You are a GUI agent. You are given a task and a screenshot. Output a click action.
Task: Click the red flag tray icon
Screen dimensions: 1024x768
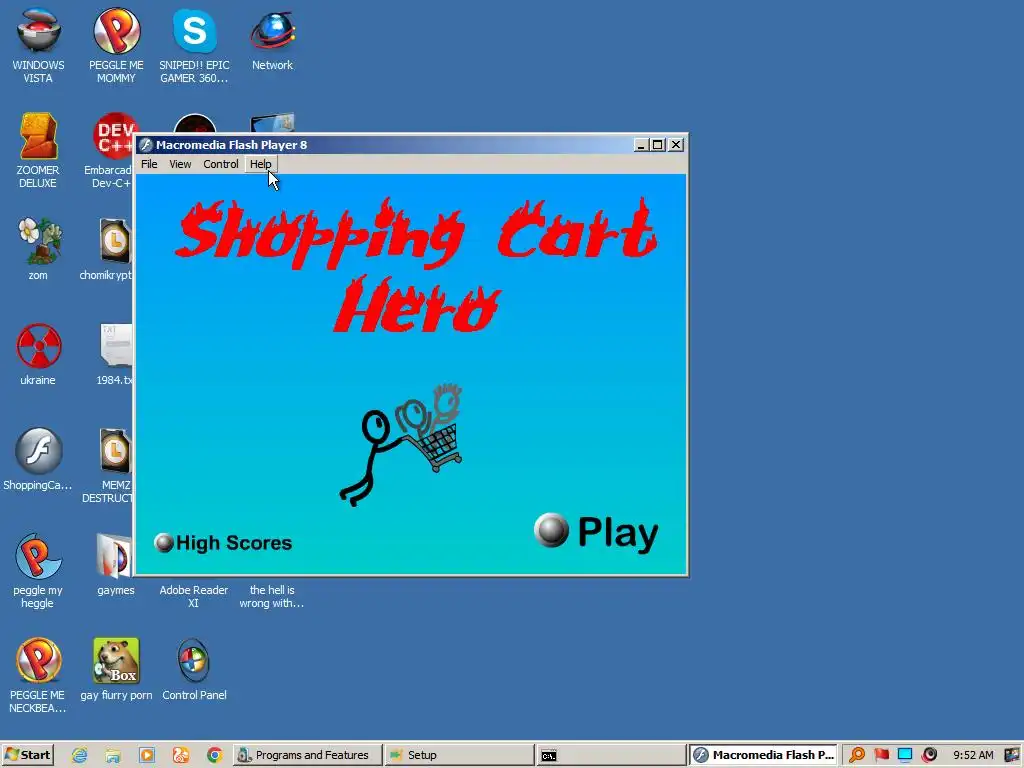point(881,755)
